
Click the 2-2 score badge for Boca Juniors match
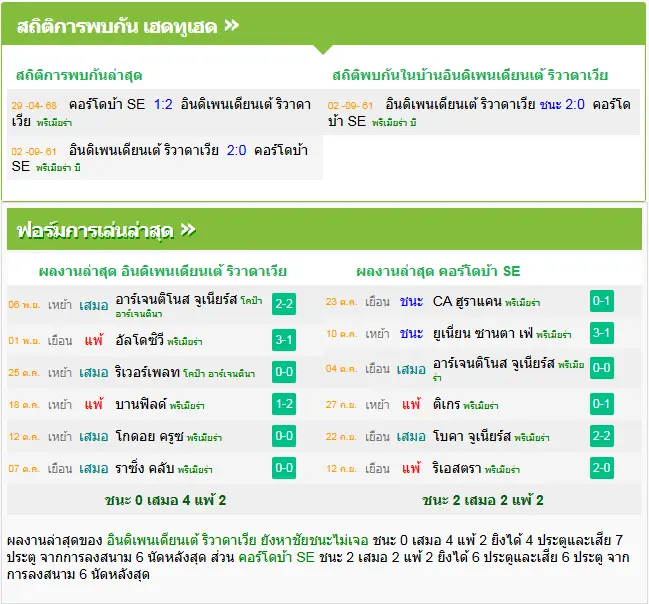(x=601, y=436)
